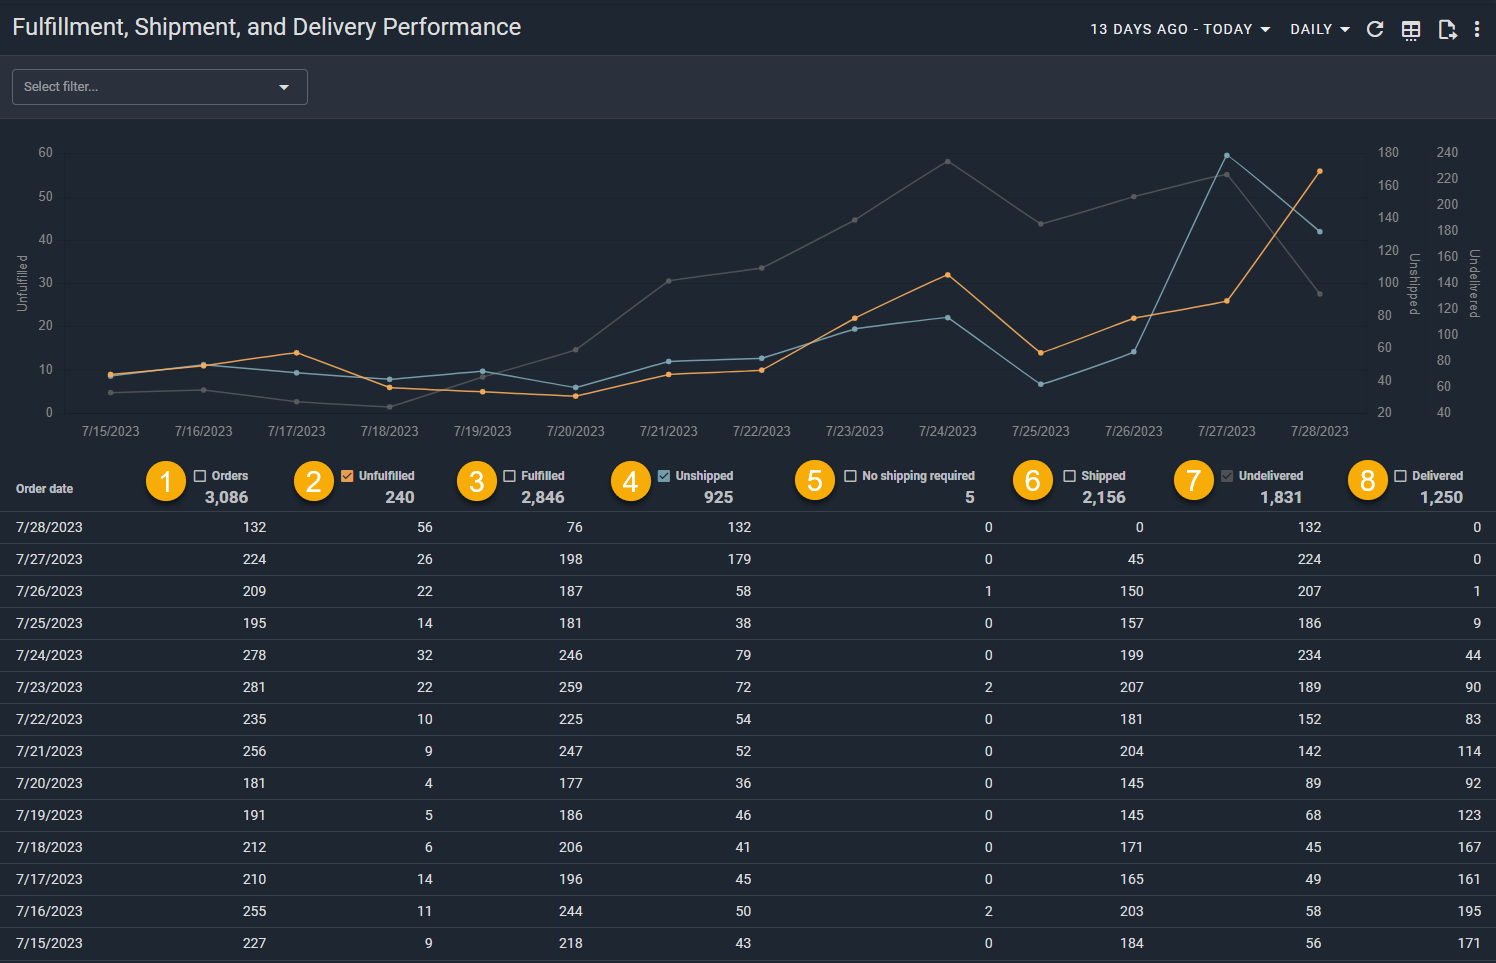Toggle the Unshipped checkbox off
The width and height of the screenshot is (1496, 963).
tap(664, 476)
